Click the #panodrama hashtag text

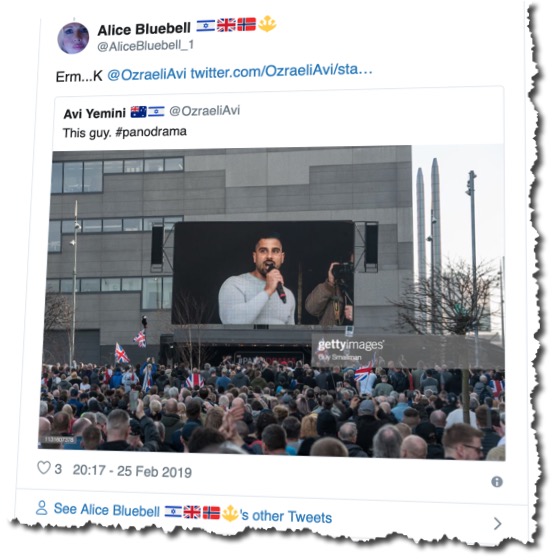tap(151, 132)
